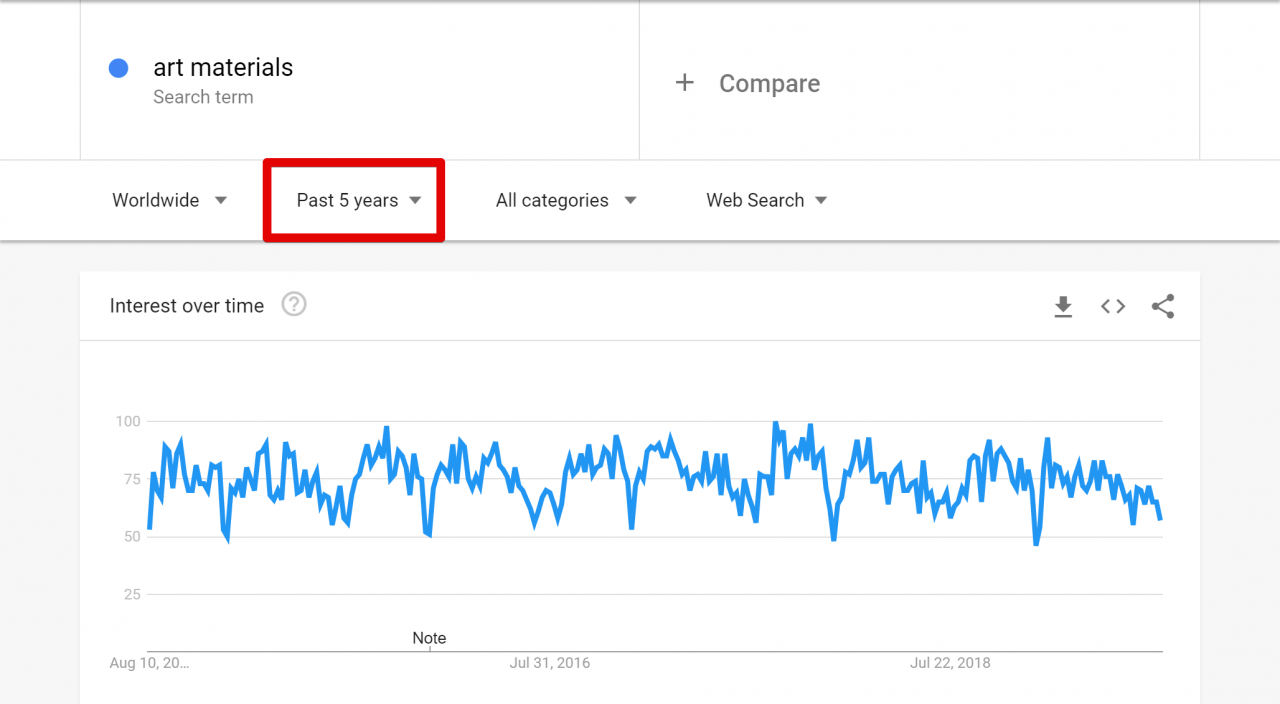The width and height of the screenshot is (1280, 704).
Task: Download the Interest over time data
Action: (1063, 307)
